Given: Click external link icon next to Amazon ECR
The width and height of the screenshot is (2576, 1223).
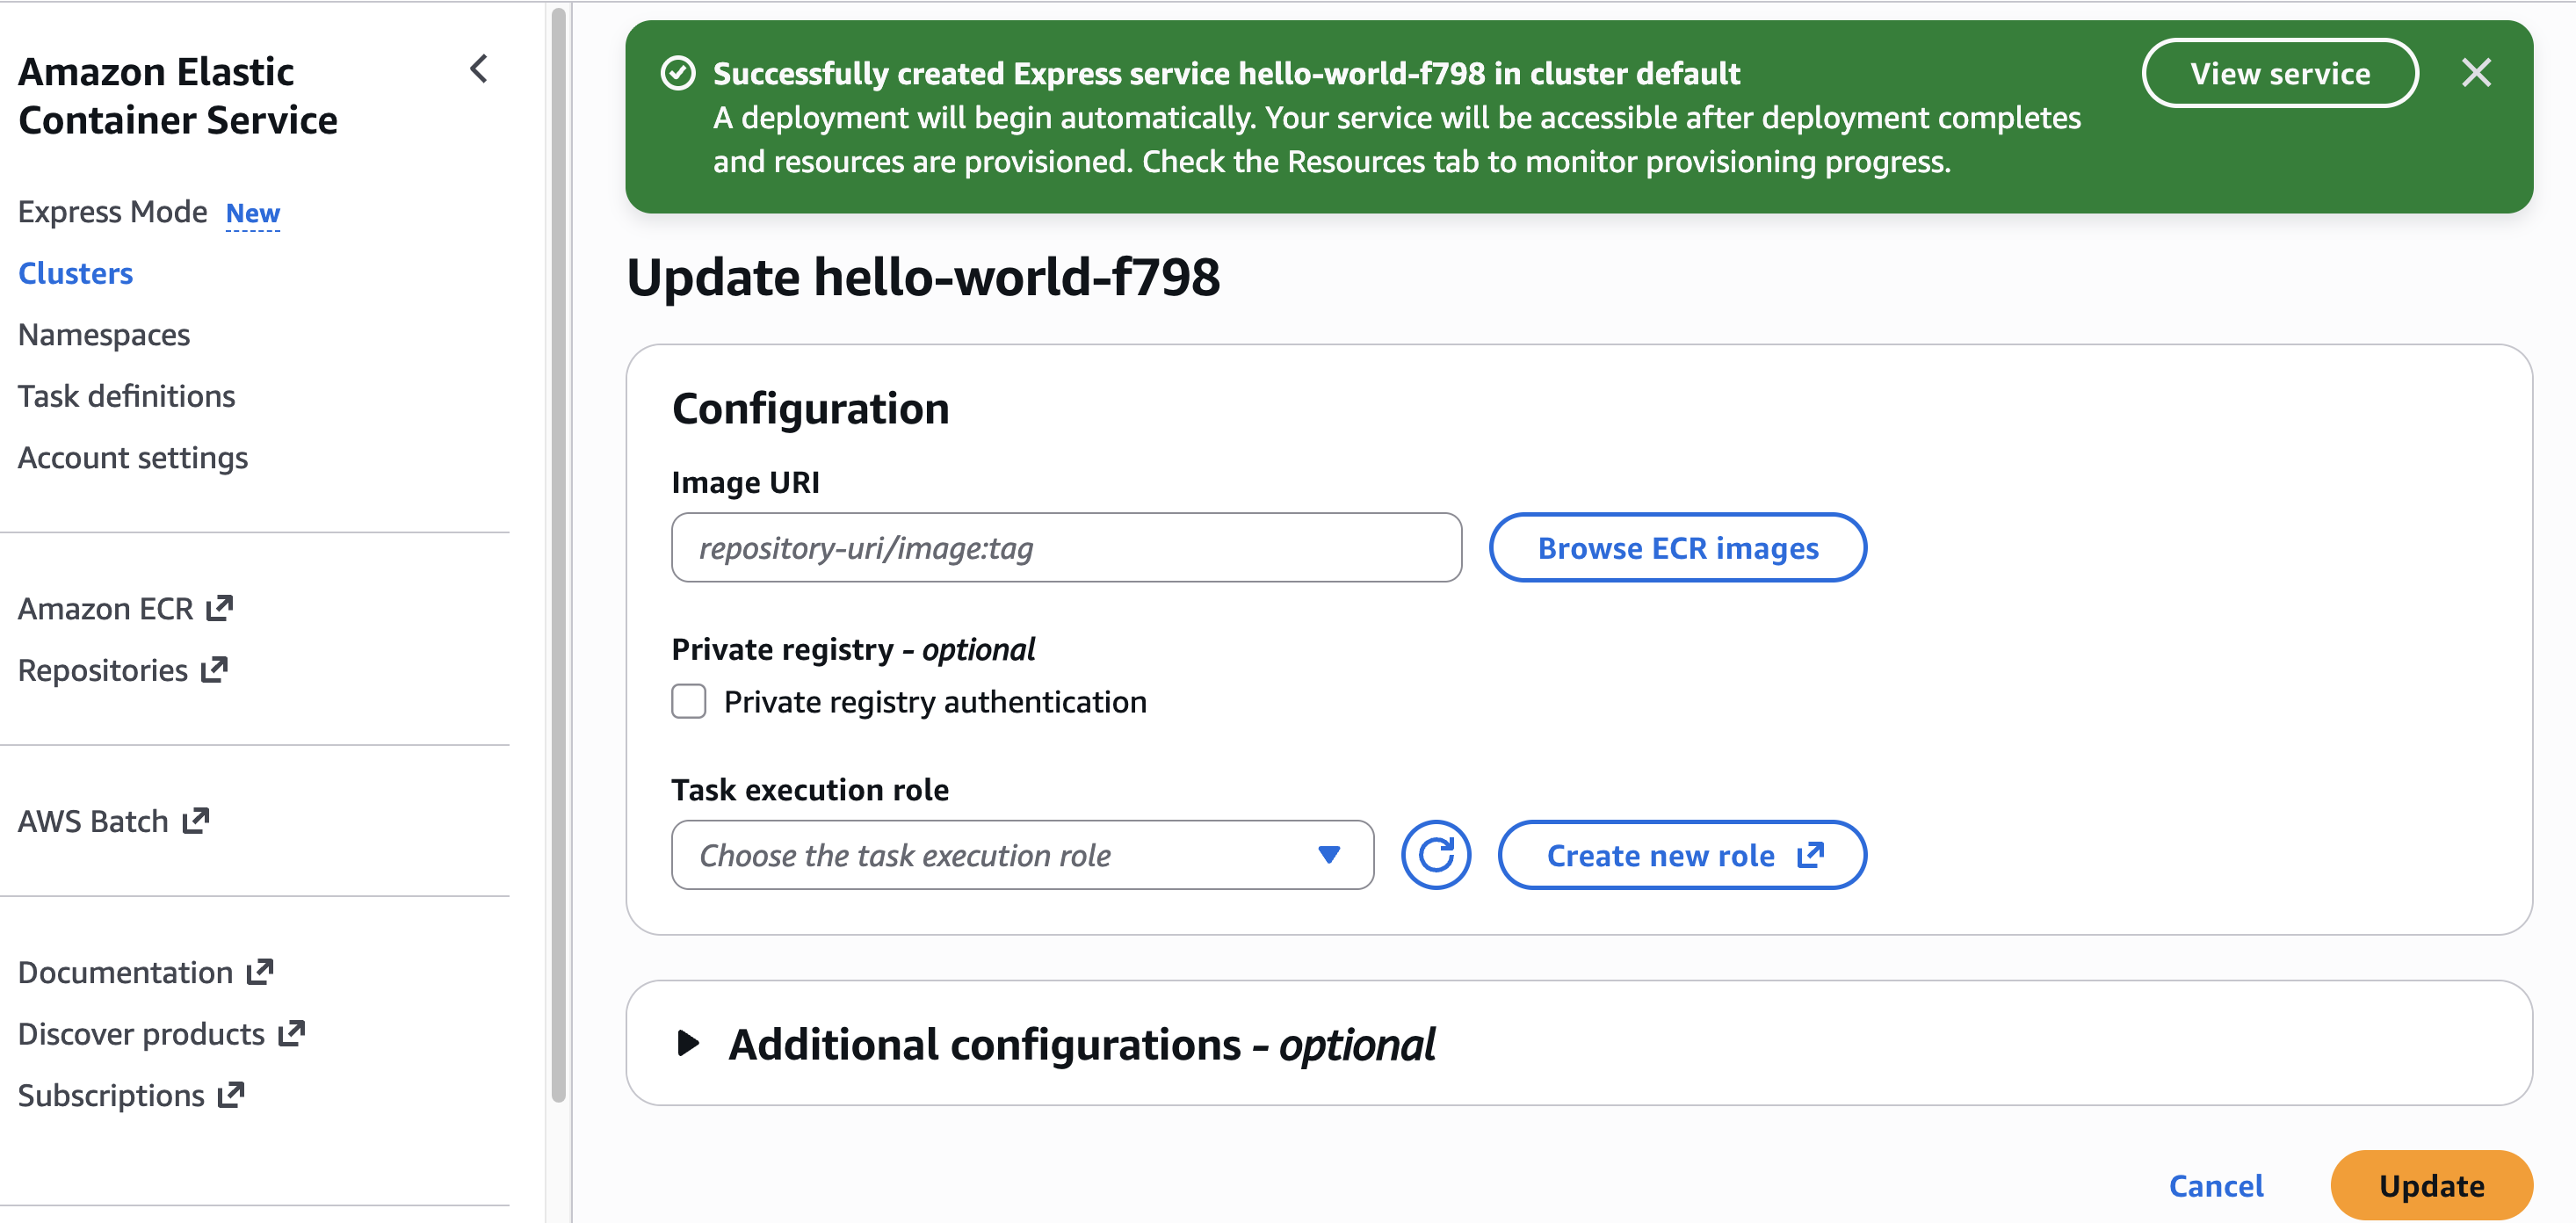Looking at the screenshot, I should (219, 608).
